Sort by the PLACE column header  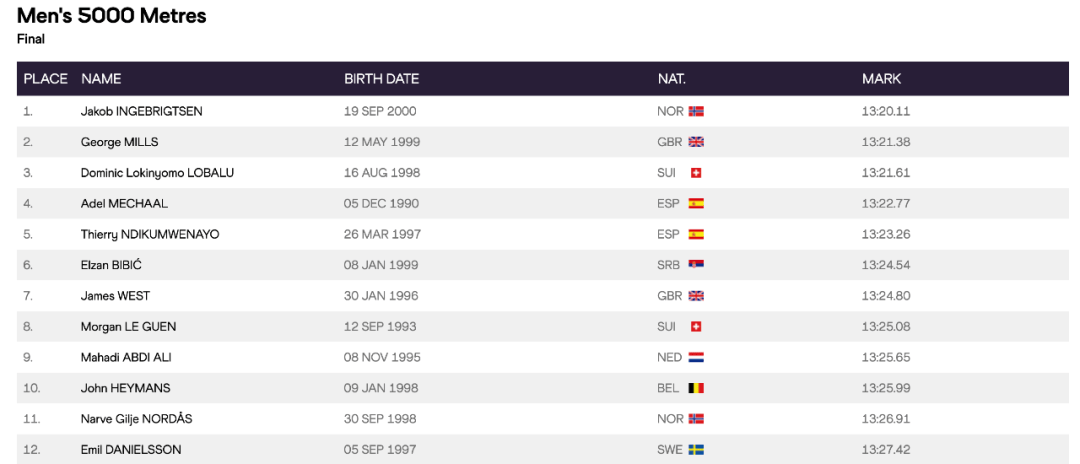pos(44,79)
